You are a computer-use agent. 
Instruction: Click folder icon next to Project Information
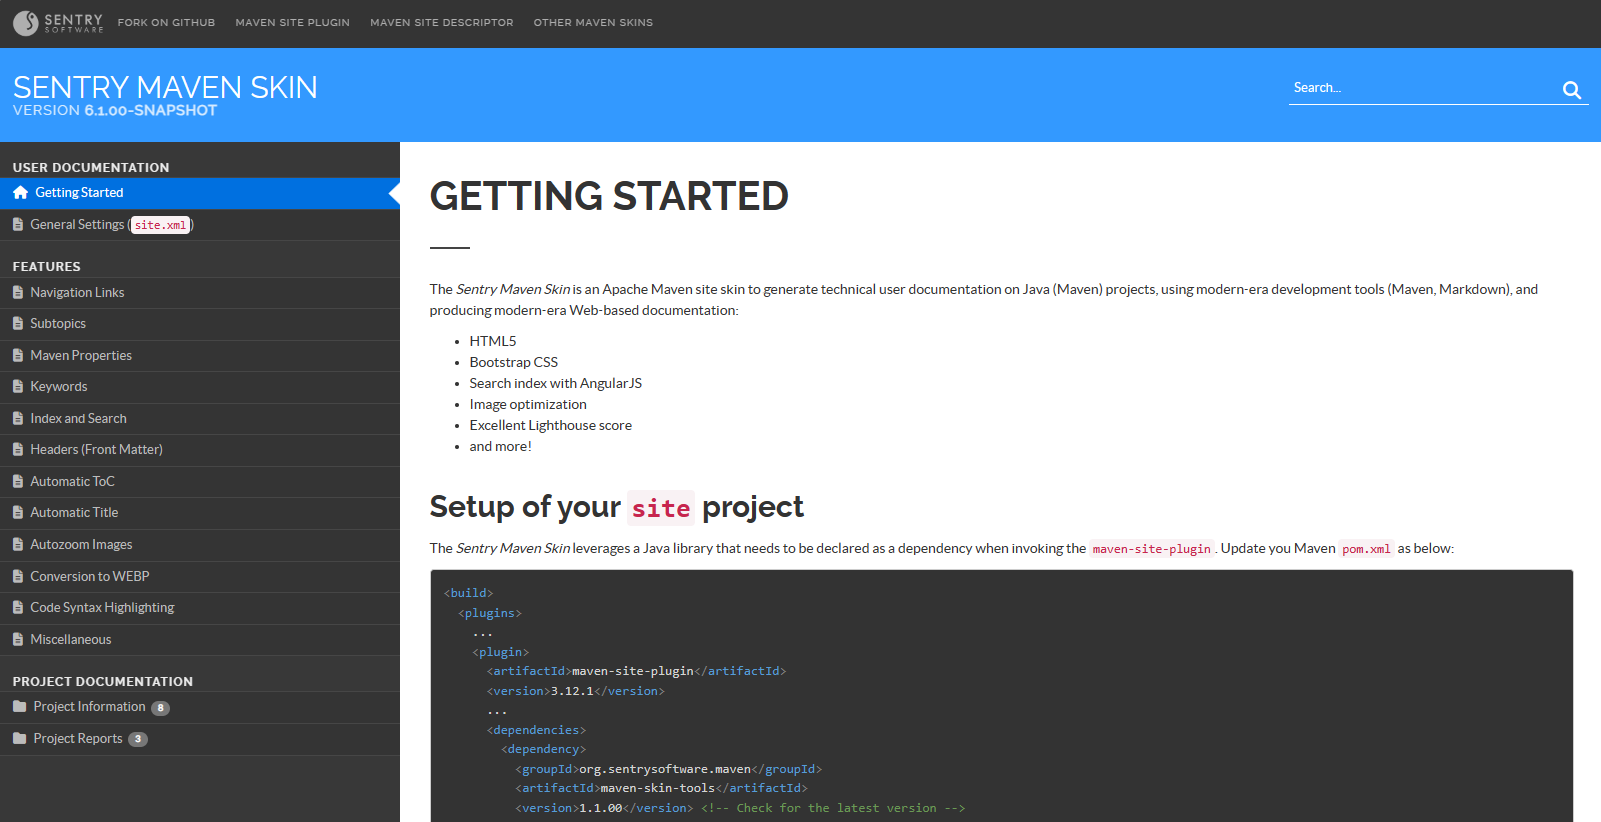pos(20,707)
